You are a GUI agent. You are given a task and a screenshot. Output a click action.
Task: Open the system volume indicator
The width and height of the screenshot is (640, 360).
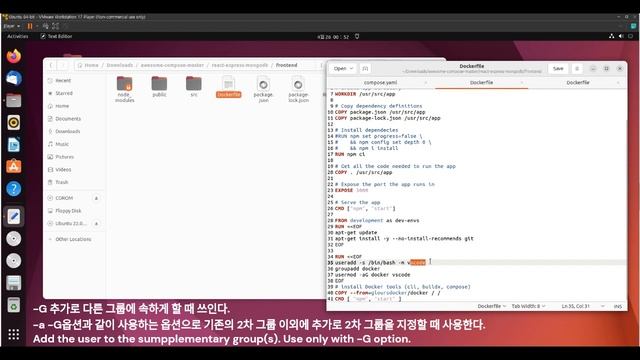pos(621,36)
